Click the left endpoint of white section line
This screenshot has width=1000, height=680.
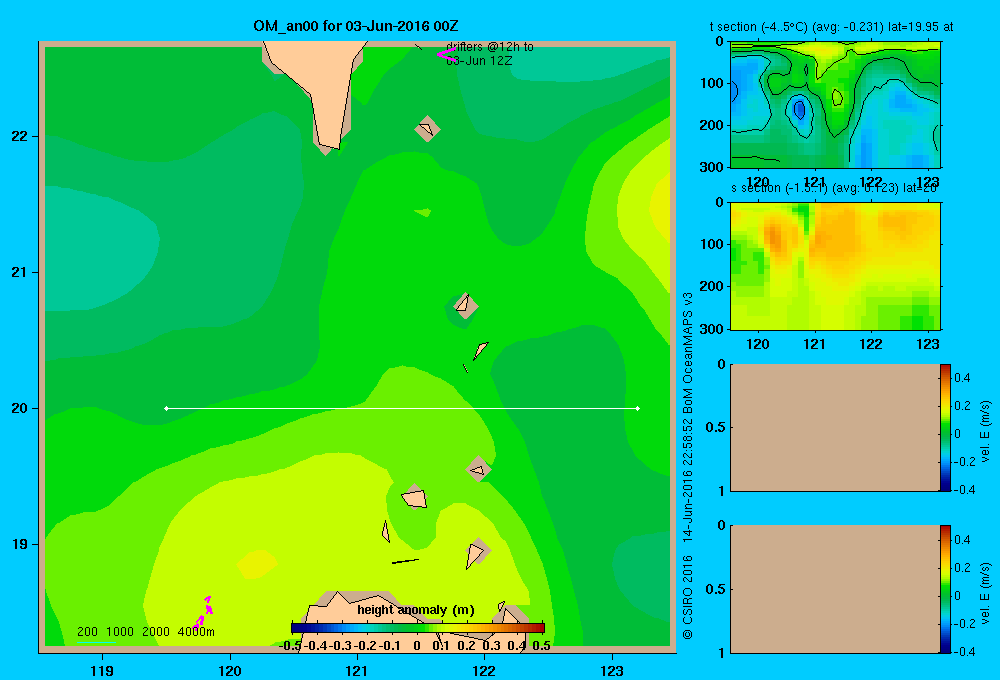[166, 408]
